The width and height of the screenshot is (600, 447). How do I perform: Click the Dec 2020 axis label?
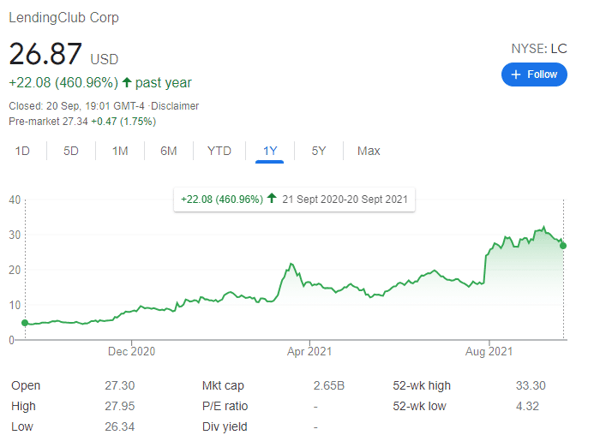(132, 351)
